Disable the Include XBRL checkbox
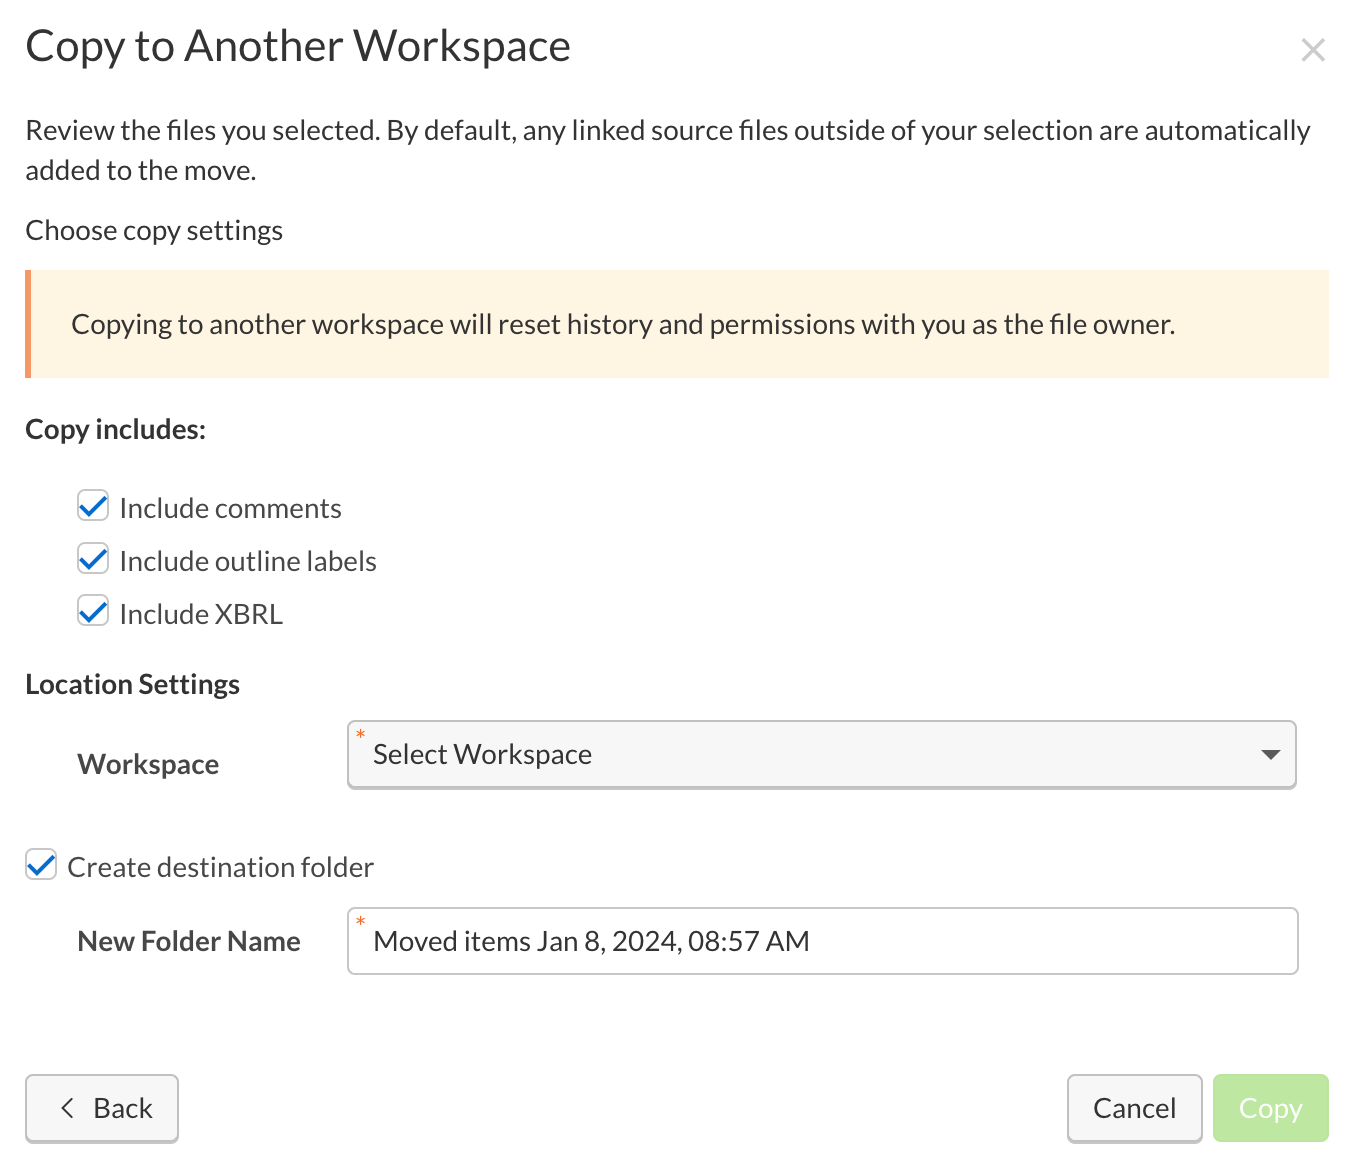 (93, 612)
